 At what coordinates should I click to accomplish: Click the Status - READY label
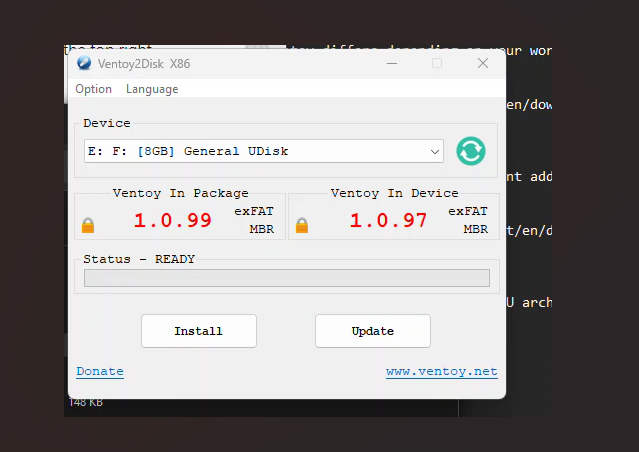point(139,259)
